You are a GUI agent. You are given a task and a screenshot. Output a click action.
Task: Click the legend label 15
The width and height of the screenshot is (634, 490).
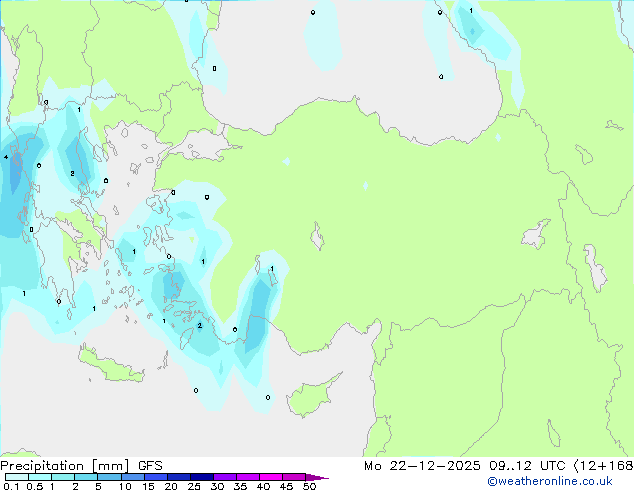click(x=148, y=486)
